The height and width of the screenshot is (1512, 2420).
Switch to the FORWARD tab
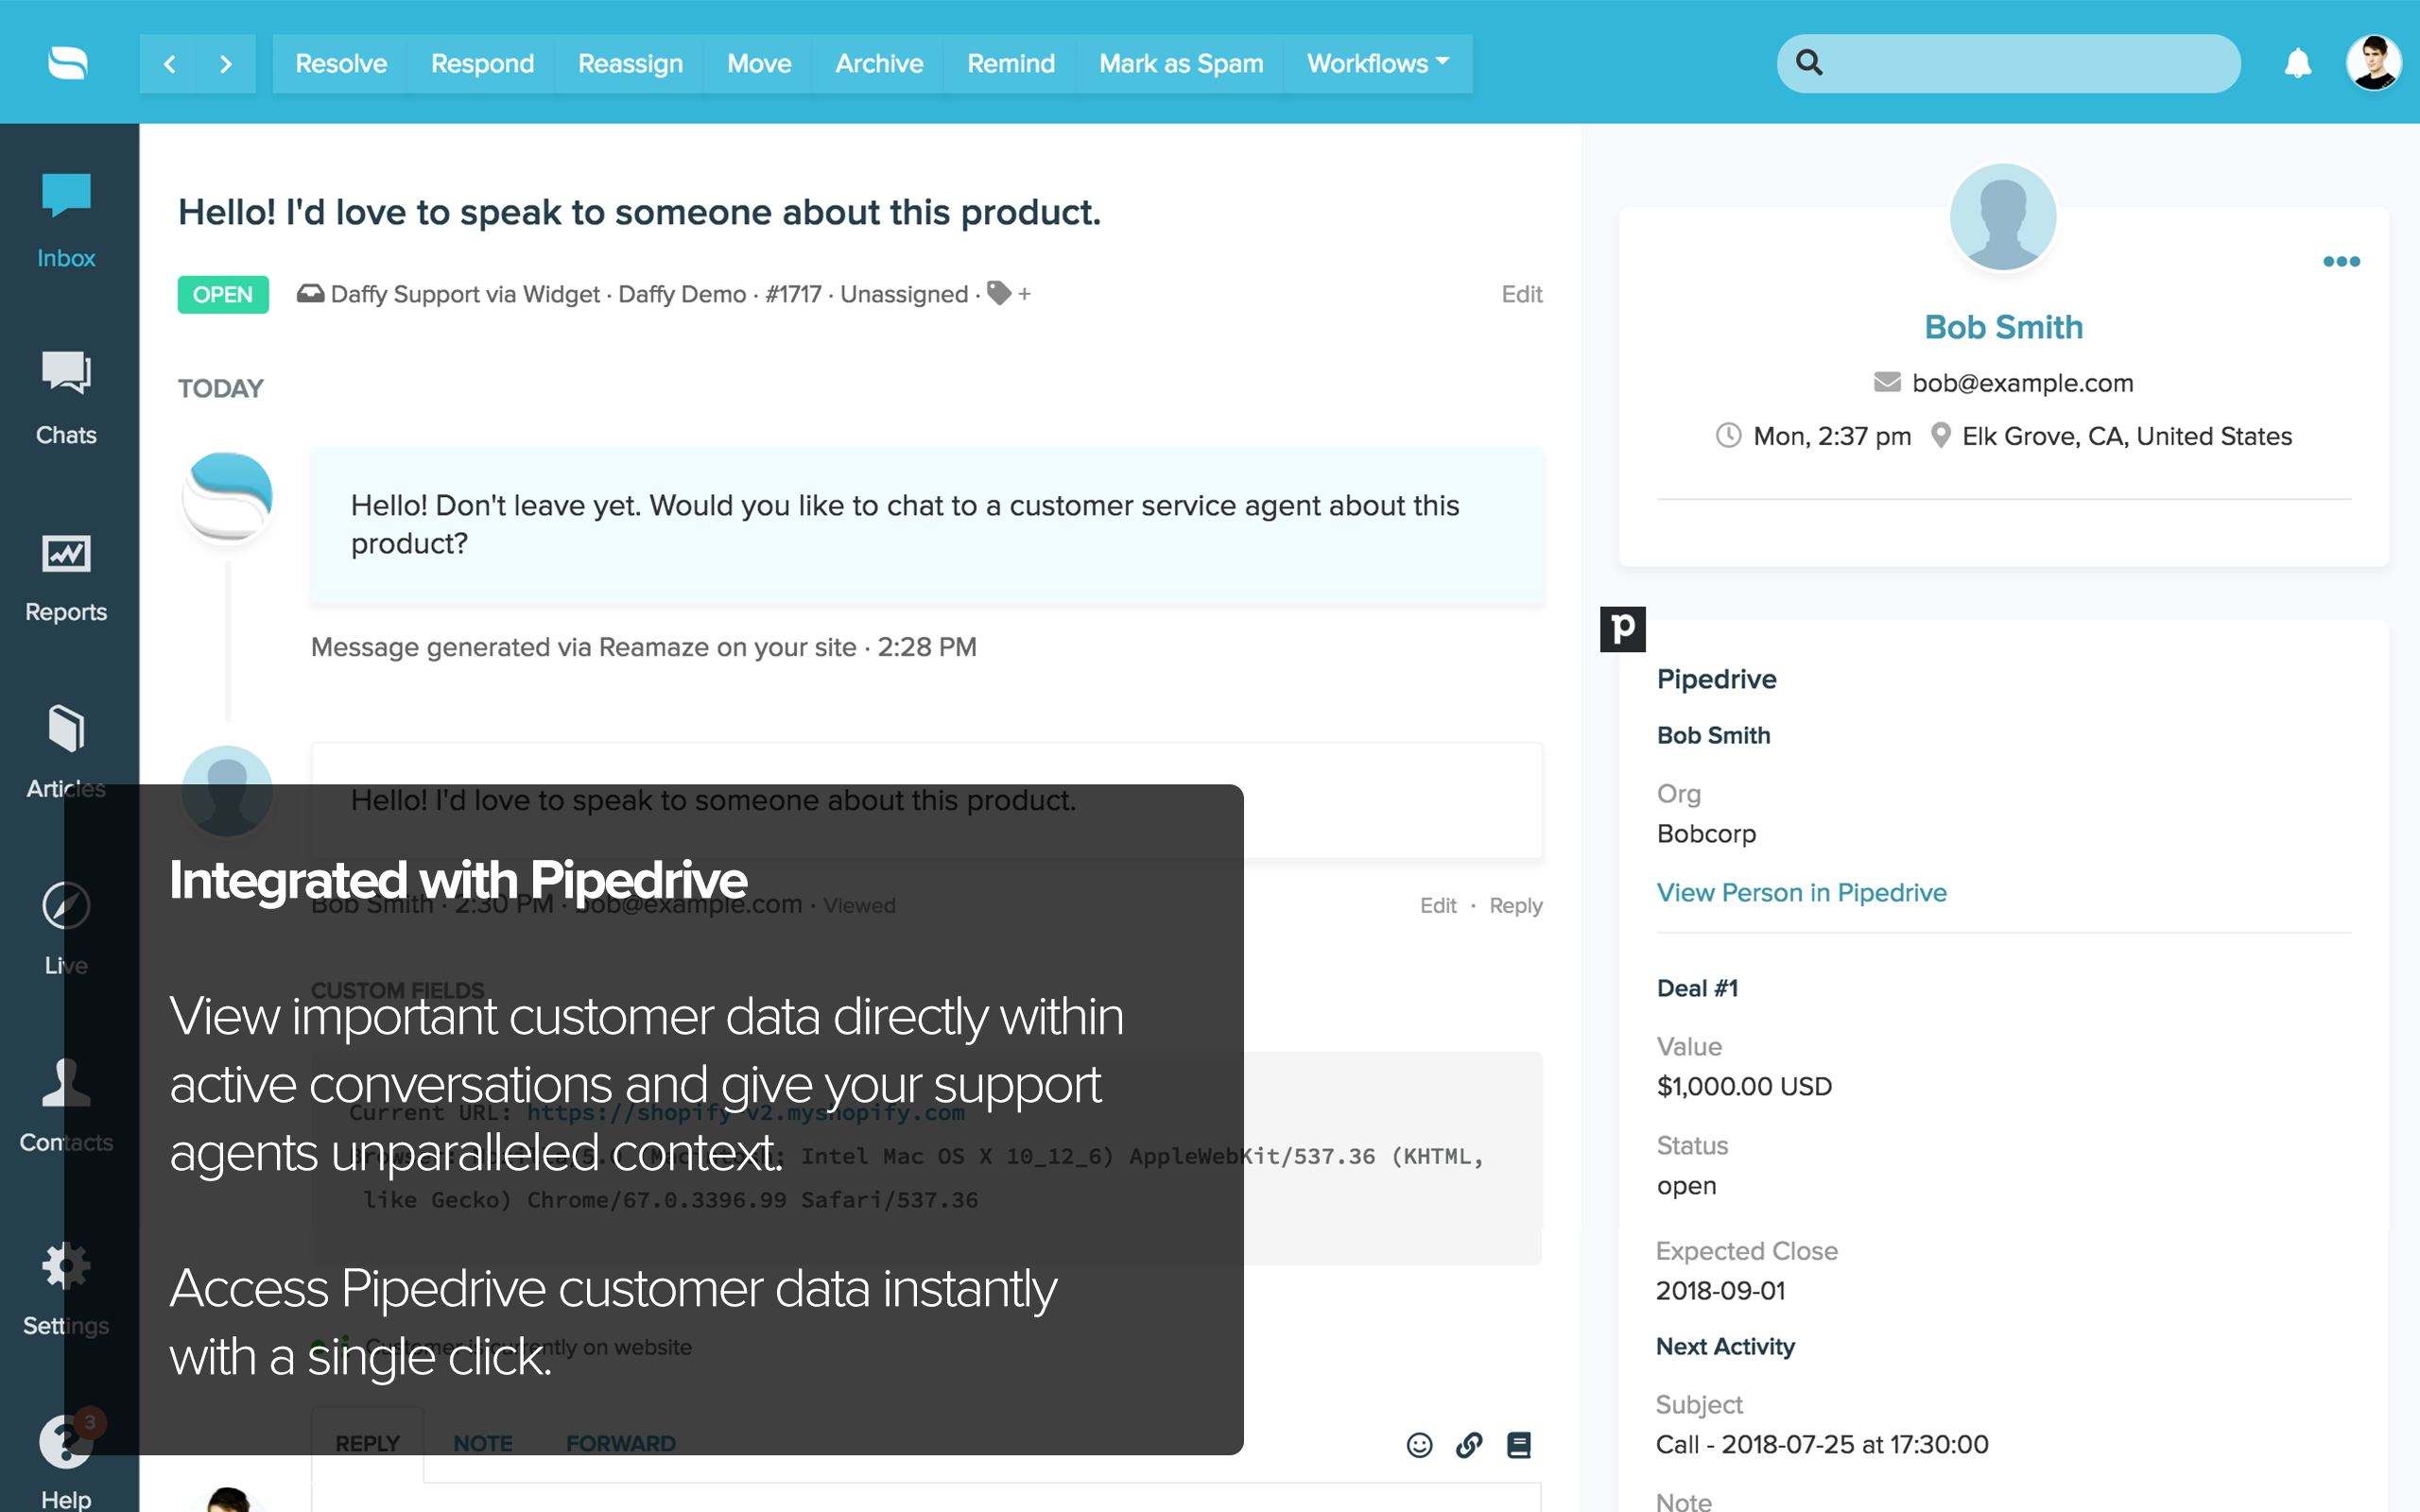621,1444
